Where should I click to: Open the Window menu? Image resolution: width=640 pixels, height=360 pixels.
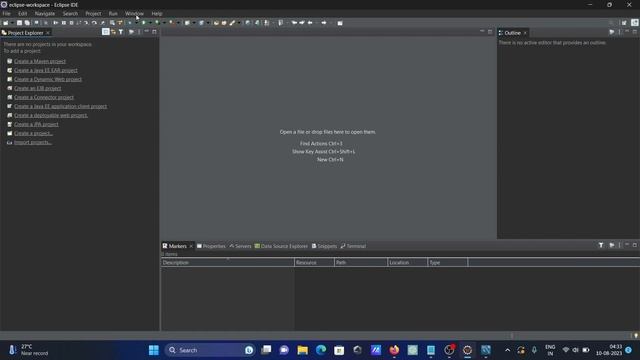tap(134, 13)
